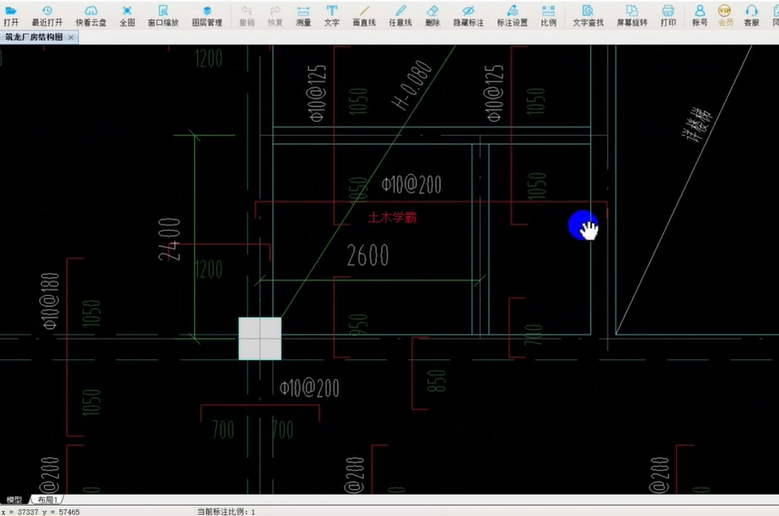Select the straight line (画直线) tool
The width and height of the screenshot is (779, 516).
click(364, 14)
